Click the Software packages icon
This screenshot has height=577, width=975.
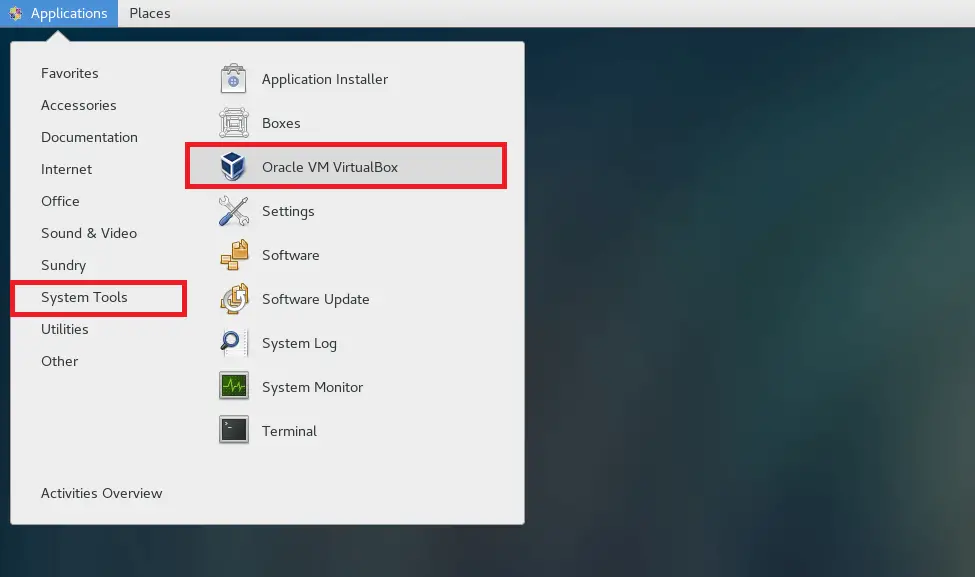tap(234, 255)
